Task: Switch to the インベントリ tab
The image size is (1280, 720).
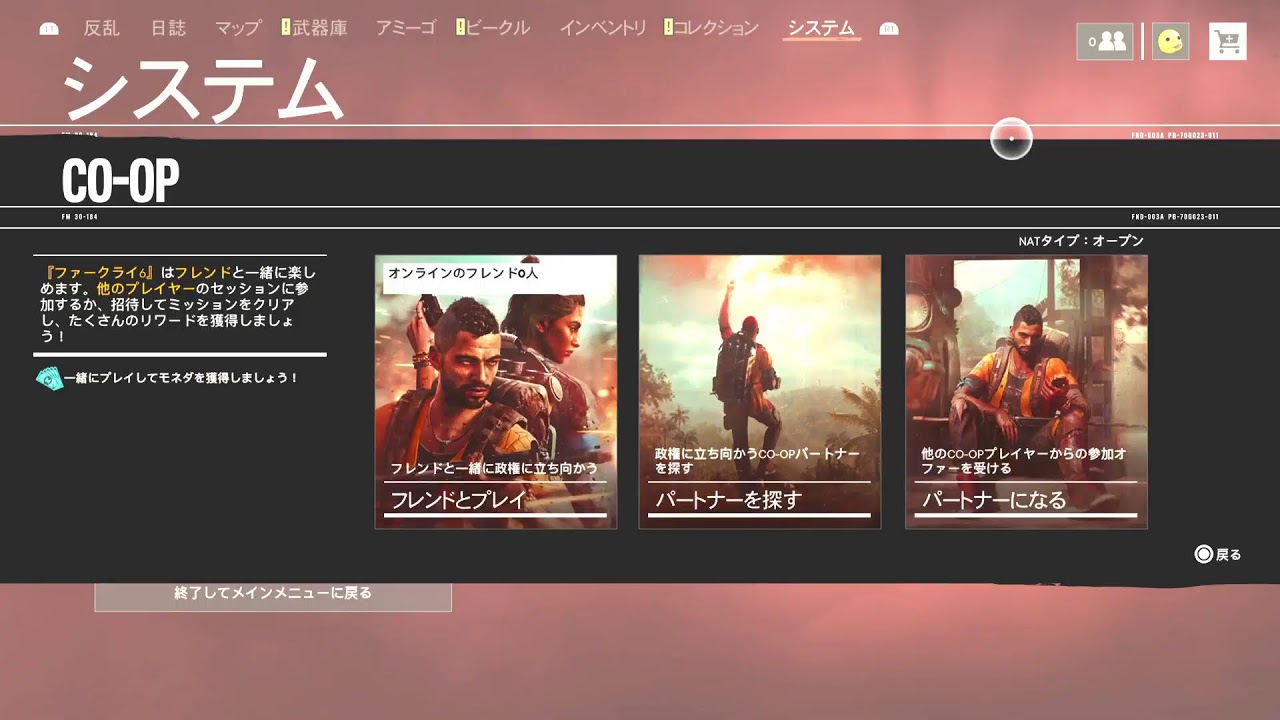Action: click(603, 28)
